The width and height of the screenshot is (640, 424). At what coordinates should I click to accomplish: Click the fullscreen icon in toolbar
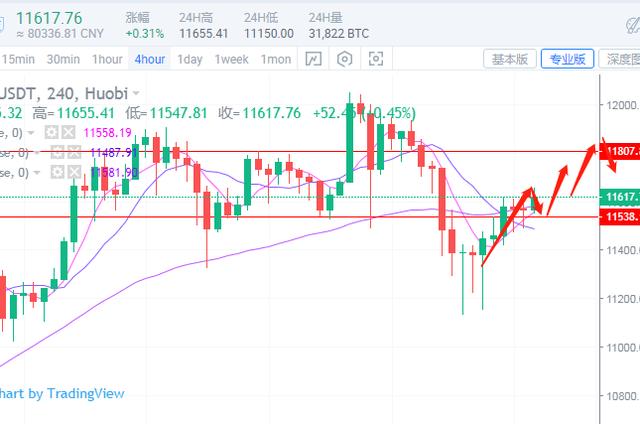pos(376,59)
